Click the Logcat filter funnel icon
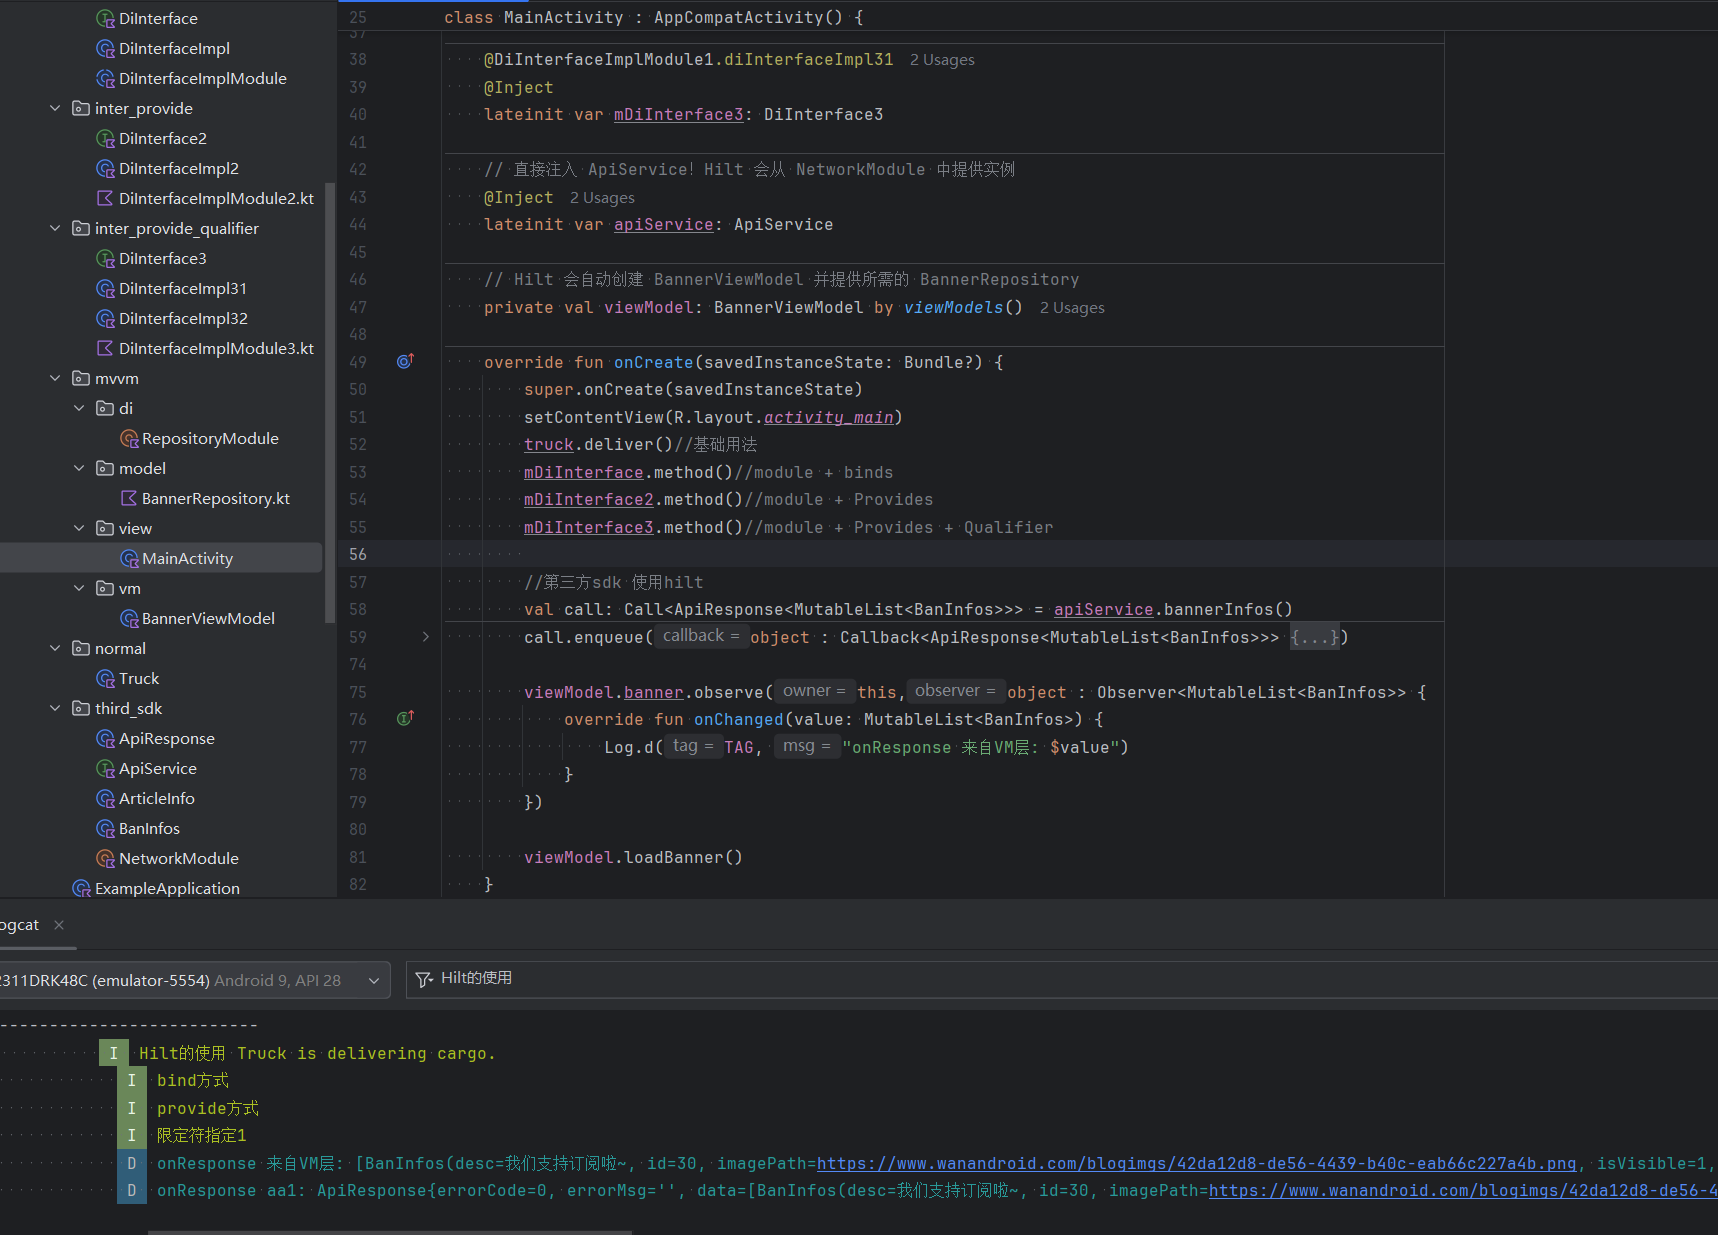 click(x=424, y=979)
